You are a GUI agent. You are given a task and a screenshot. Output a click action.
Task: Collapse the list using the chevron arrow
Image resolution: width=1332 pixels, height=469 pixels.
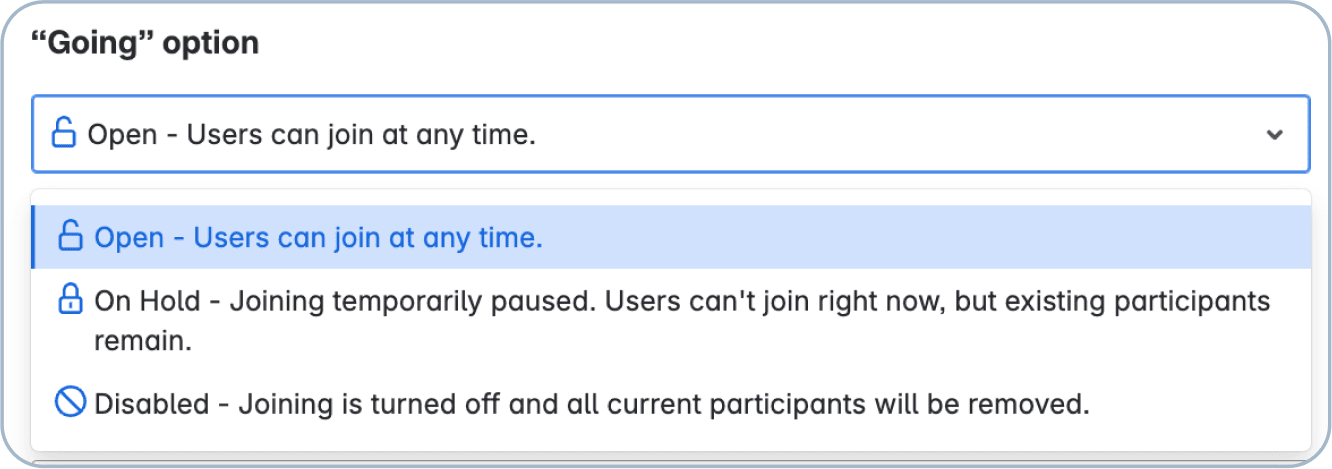tap(1274, 134)
